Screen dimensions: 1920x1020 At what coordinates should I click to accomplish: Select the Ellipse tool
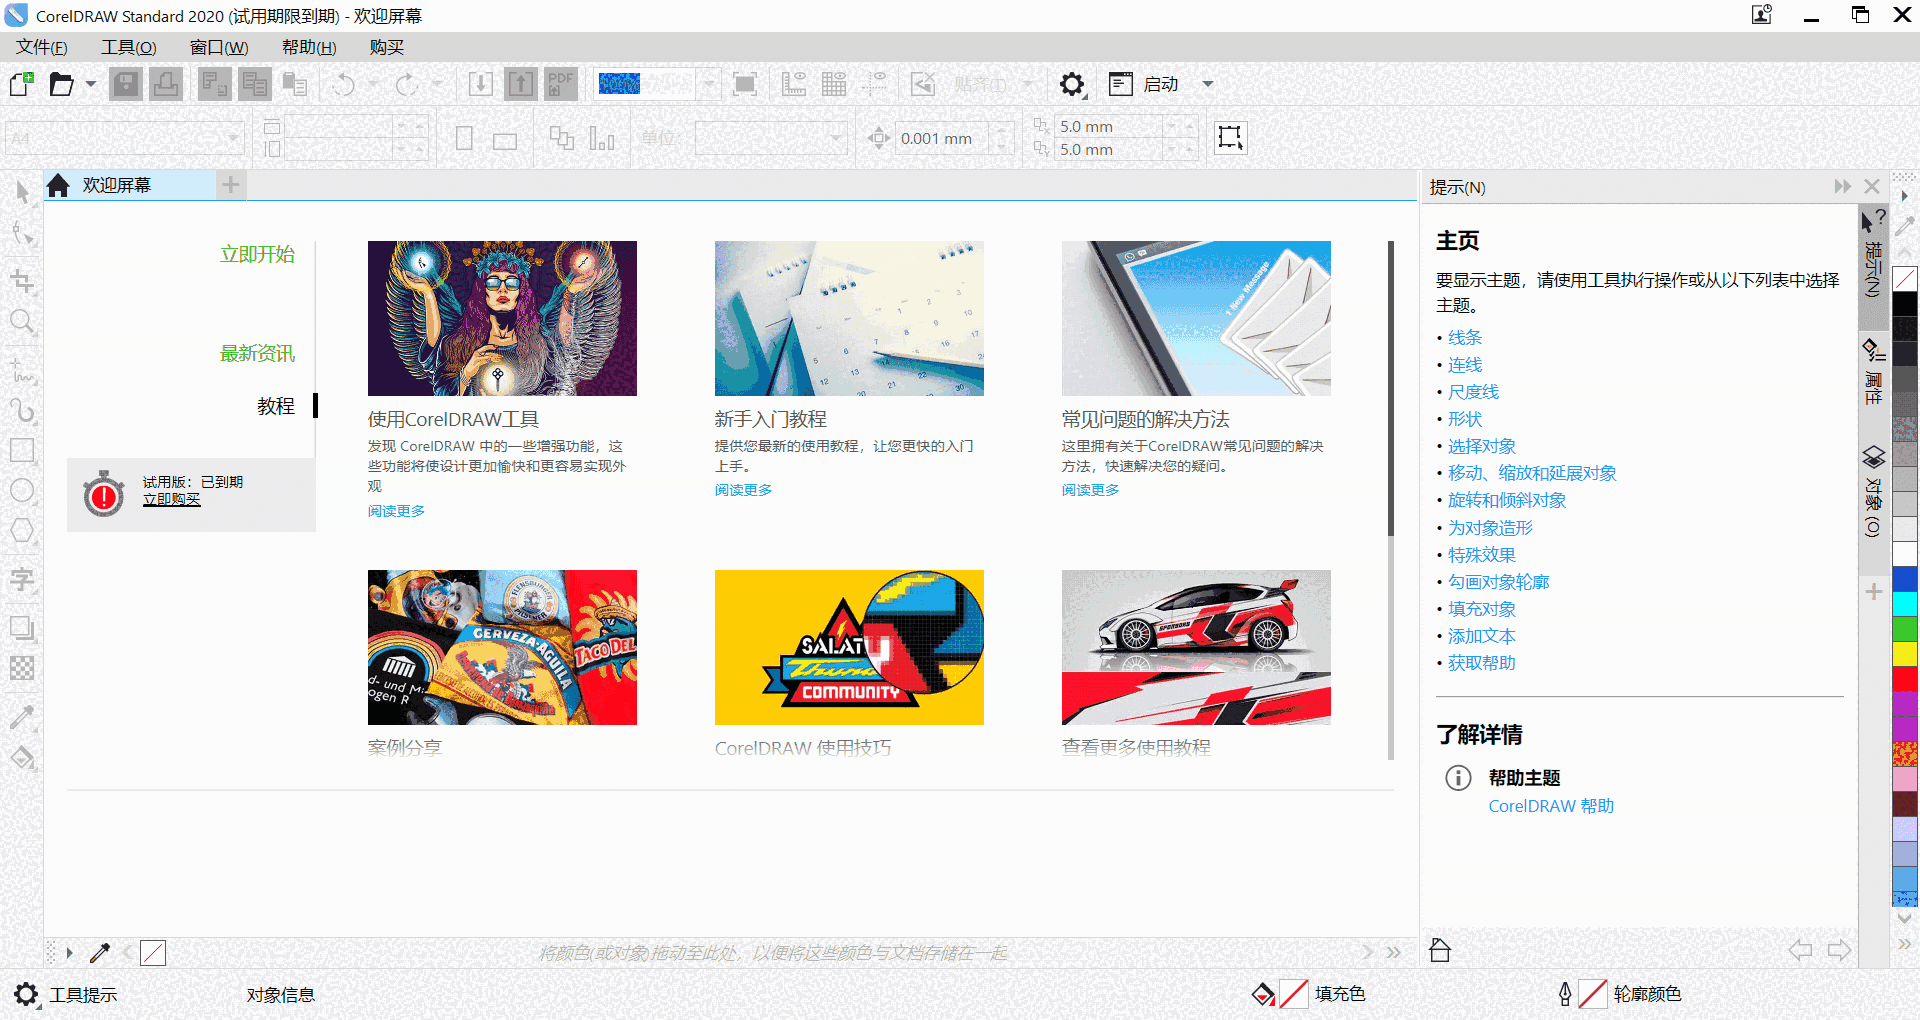(x=22, y=490)
